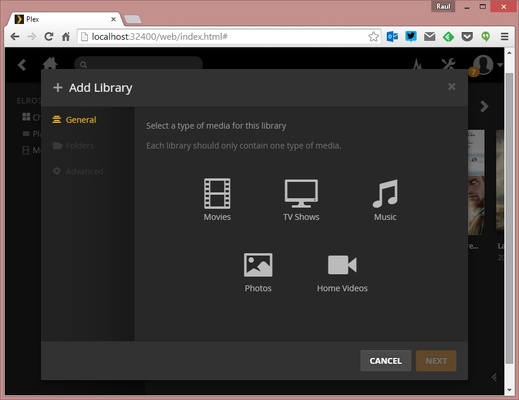Image resolution: width=519 pixels, height=400 pixels.
Task: Open the Twitter extension
Action: point(411,36)
